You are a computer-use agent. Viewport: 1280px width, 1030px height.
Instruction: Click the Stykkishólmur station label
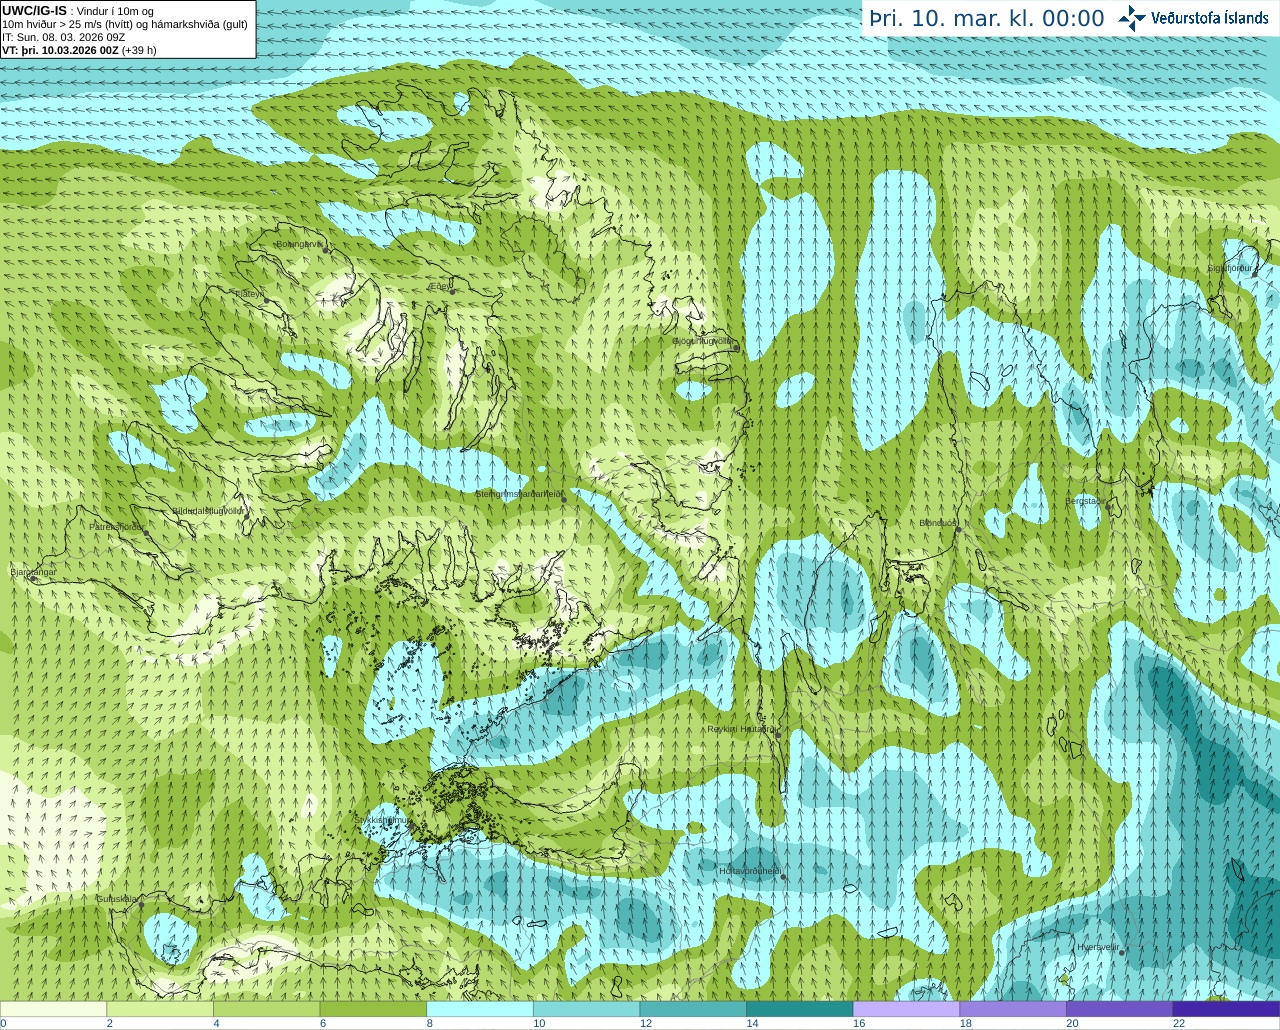(381, 820)
